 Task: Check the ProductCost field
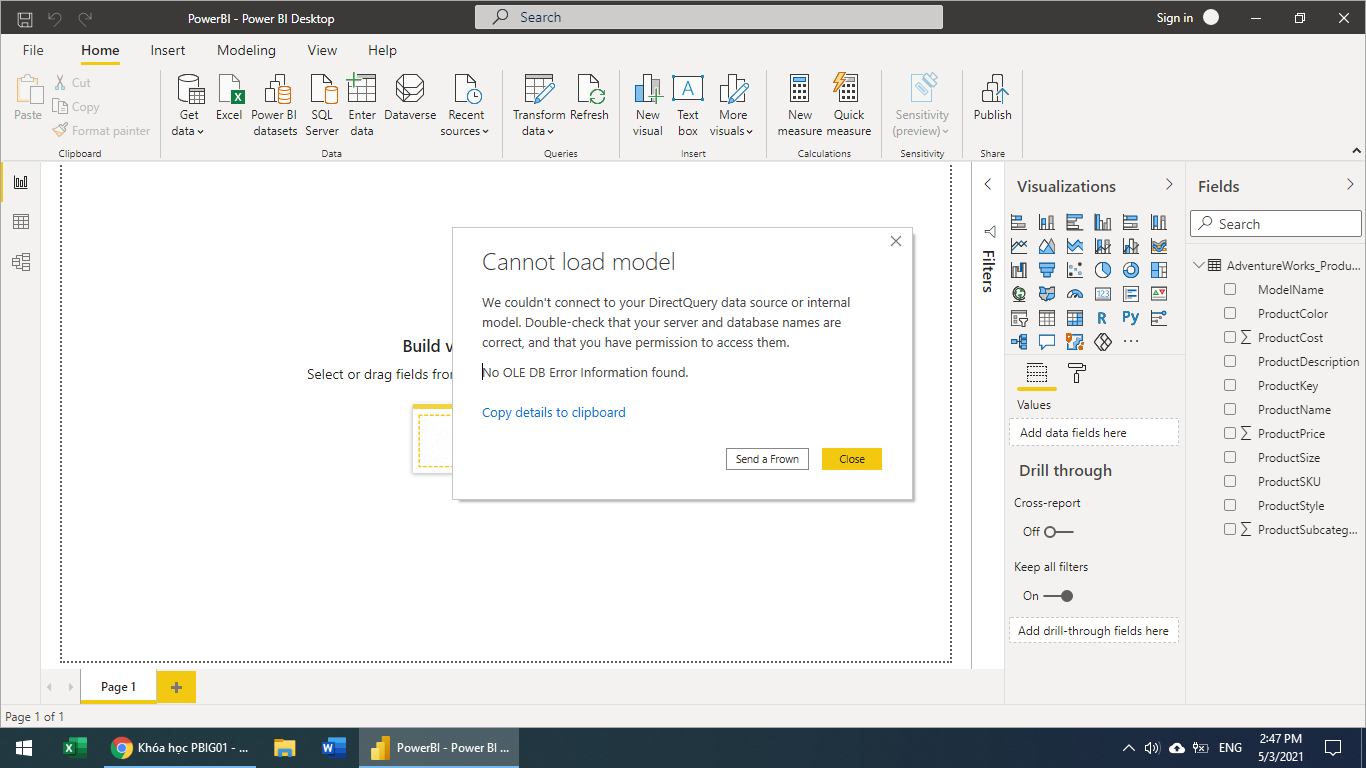click(x=1230, y=337)
